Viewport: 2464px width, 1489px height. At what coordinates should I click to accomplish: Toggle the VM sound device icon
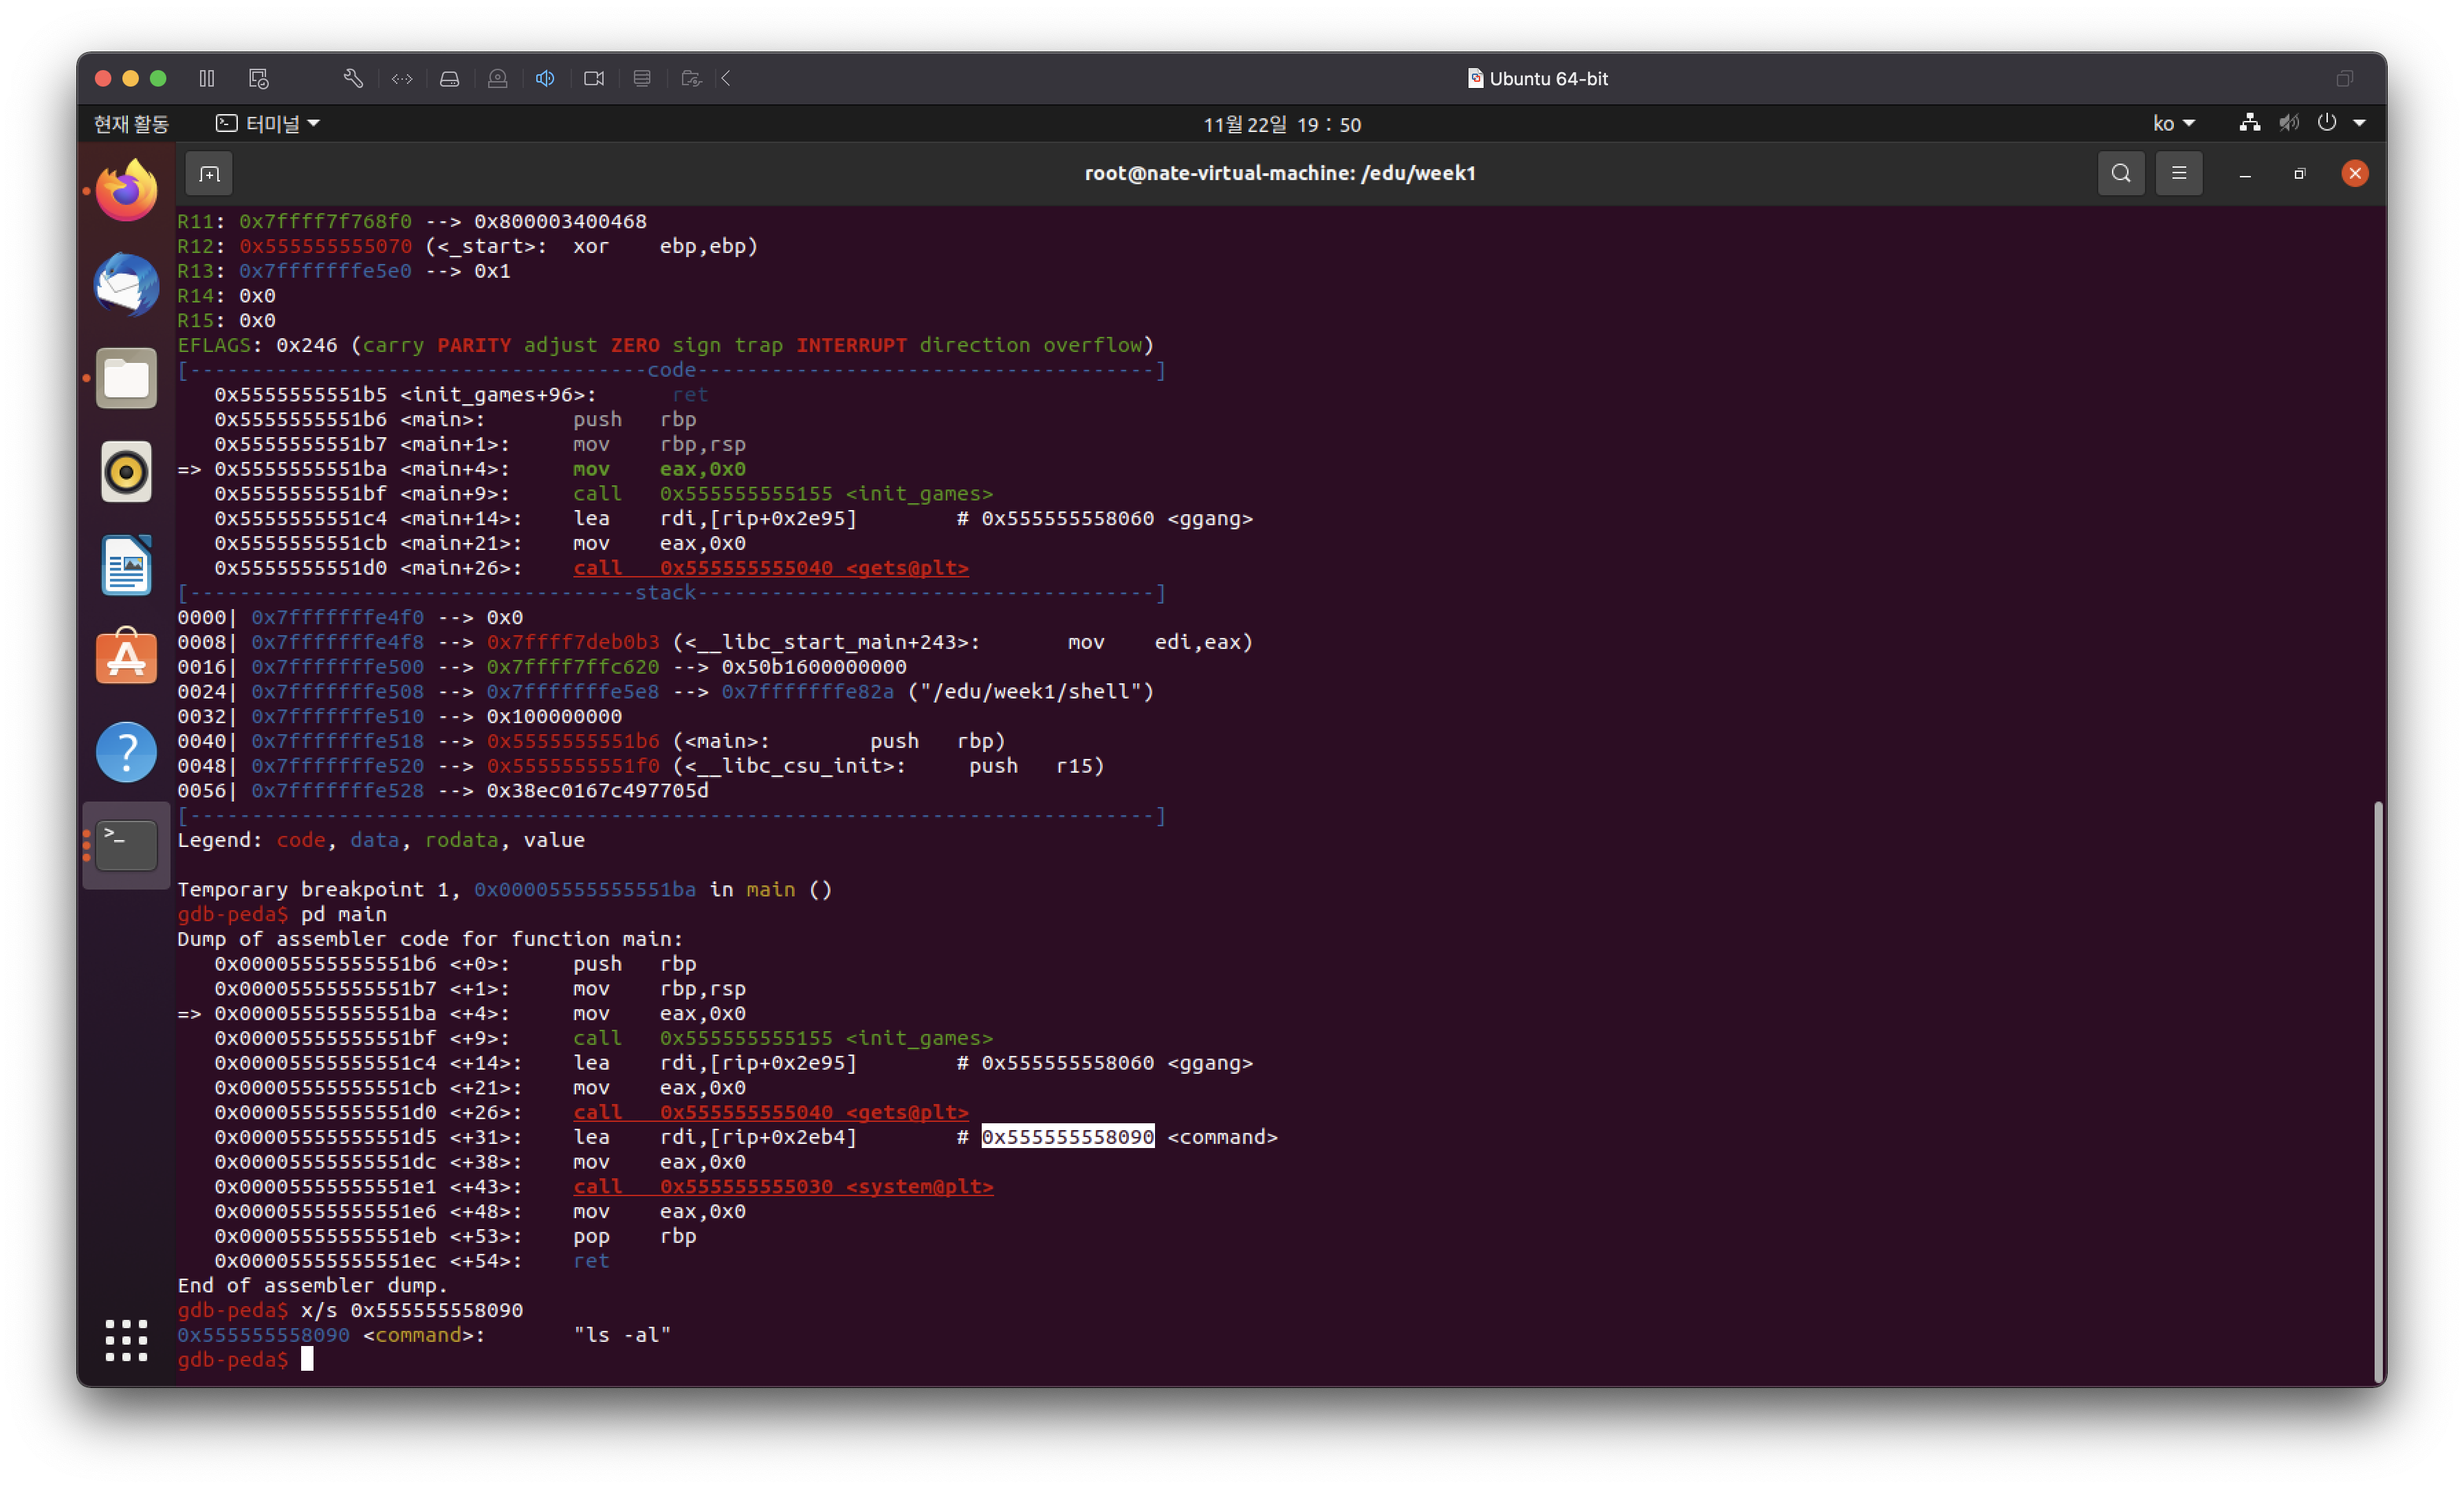pos(545,78)
